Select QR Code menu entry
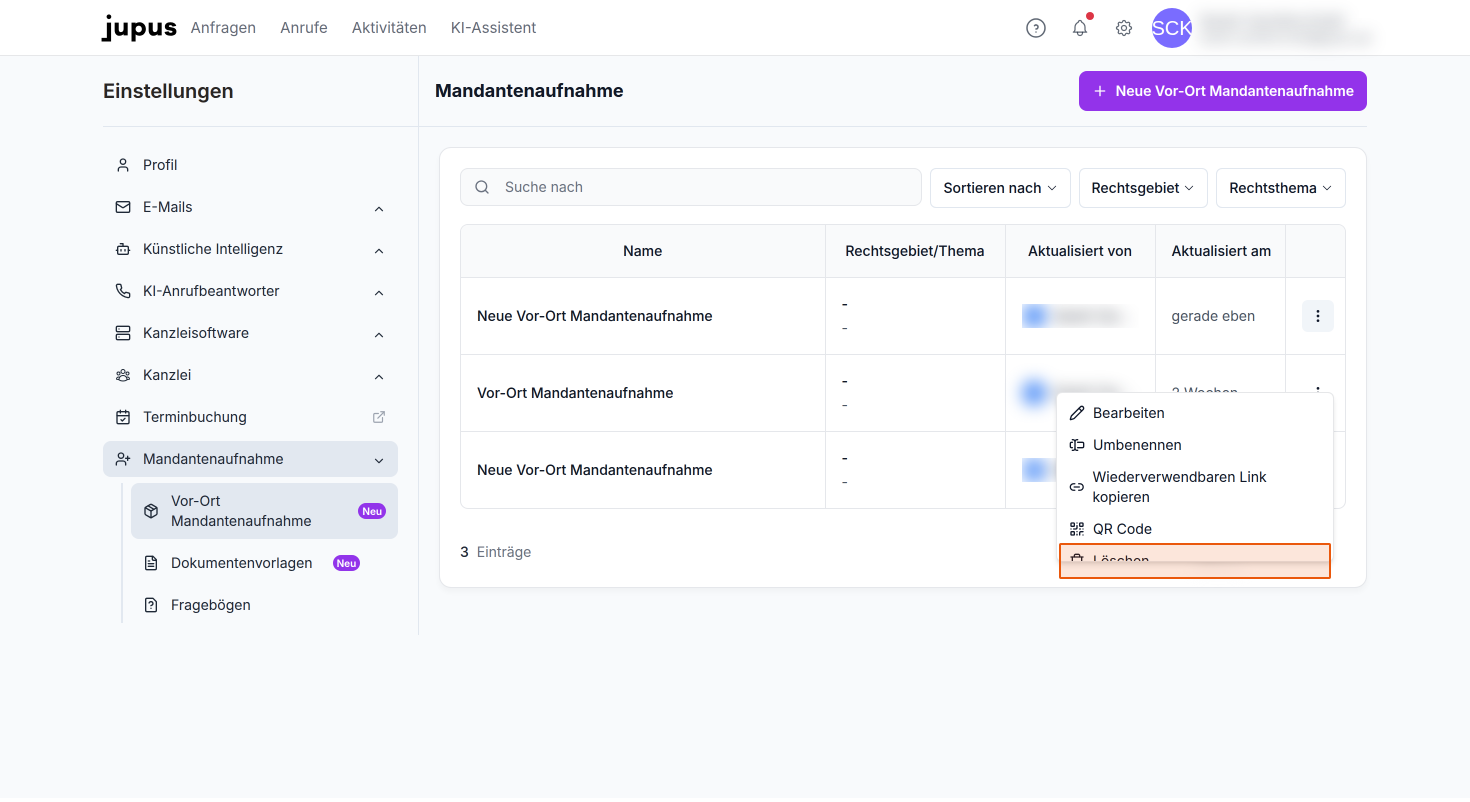1470x802 pixels. (1195, 529)
